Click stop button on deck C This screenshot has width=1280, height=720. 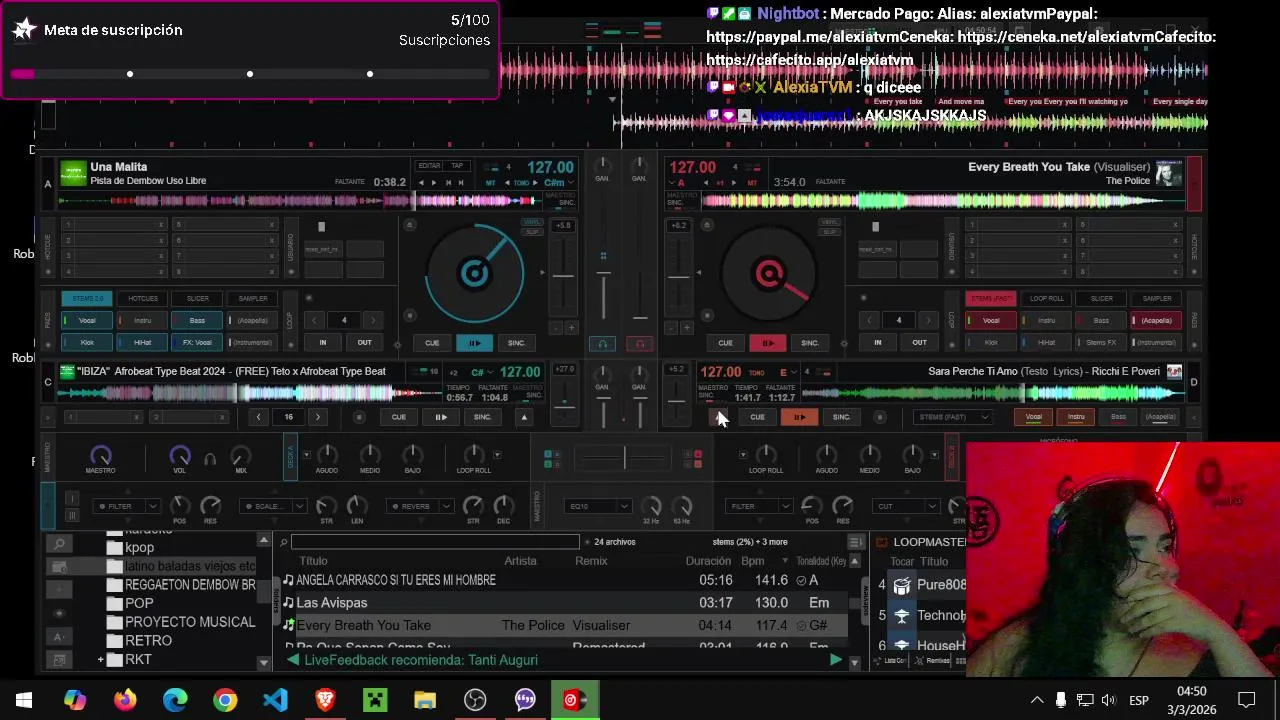pos(360,417)
